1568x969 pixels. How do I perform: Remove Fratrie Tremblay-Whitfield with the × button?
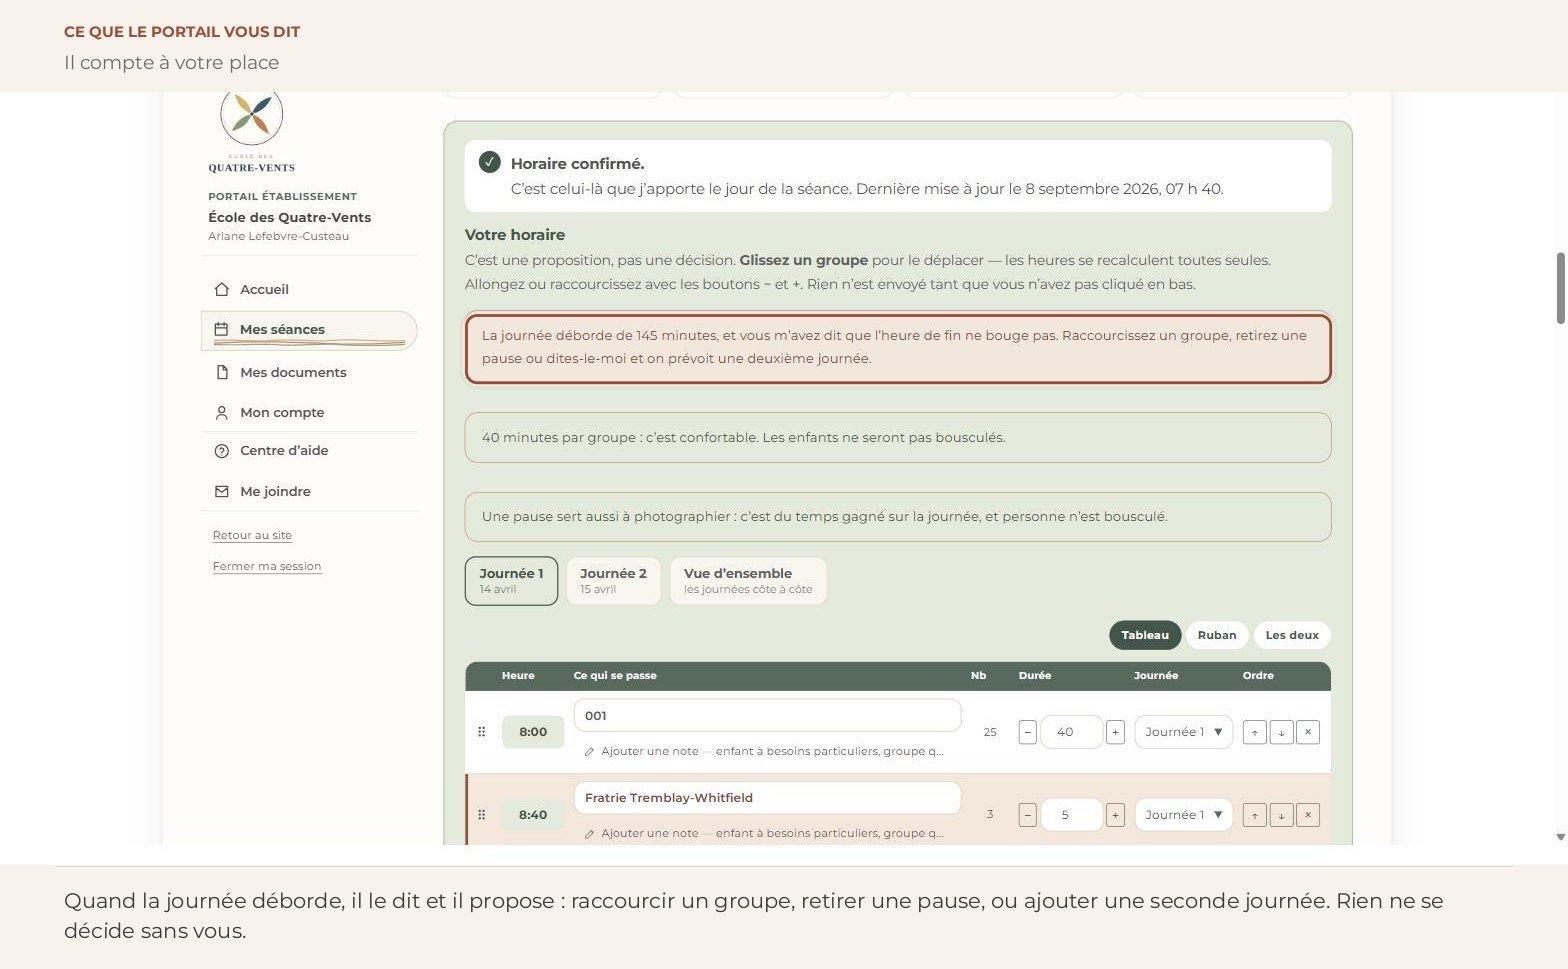1308,815
